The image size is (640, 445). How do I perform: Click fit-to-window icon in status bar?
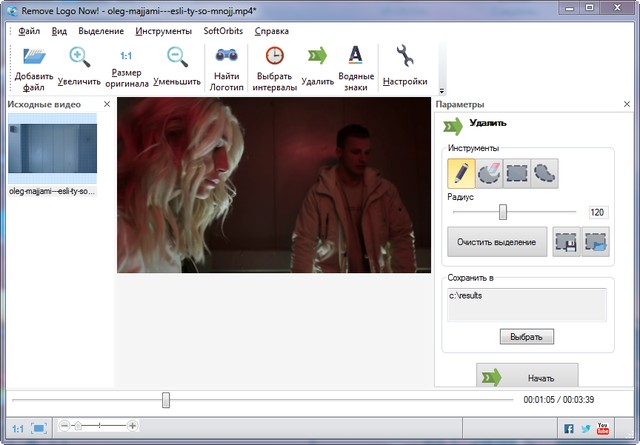coord(39,428)
